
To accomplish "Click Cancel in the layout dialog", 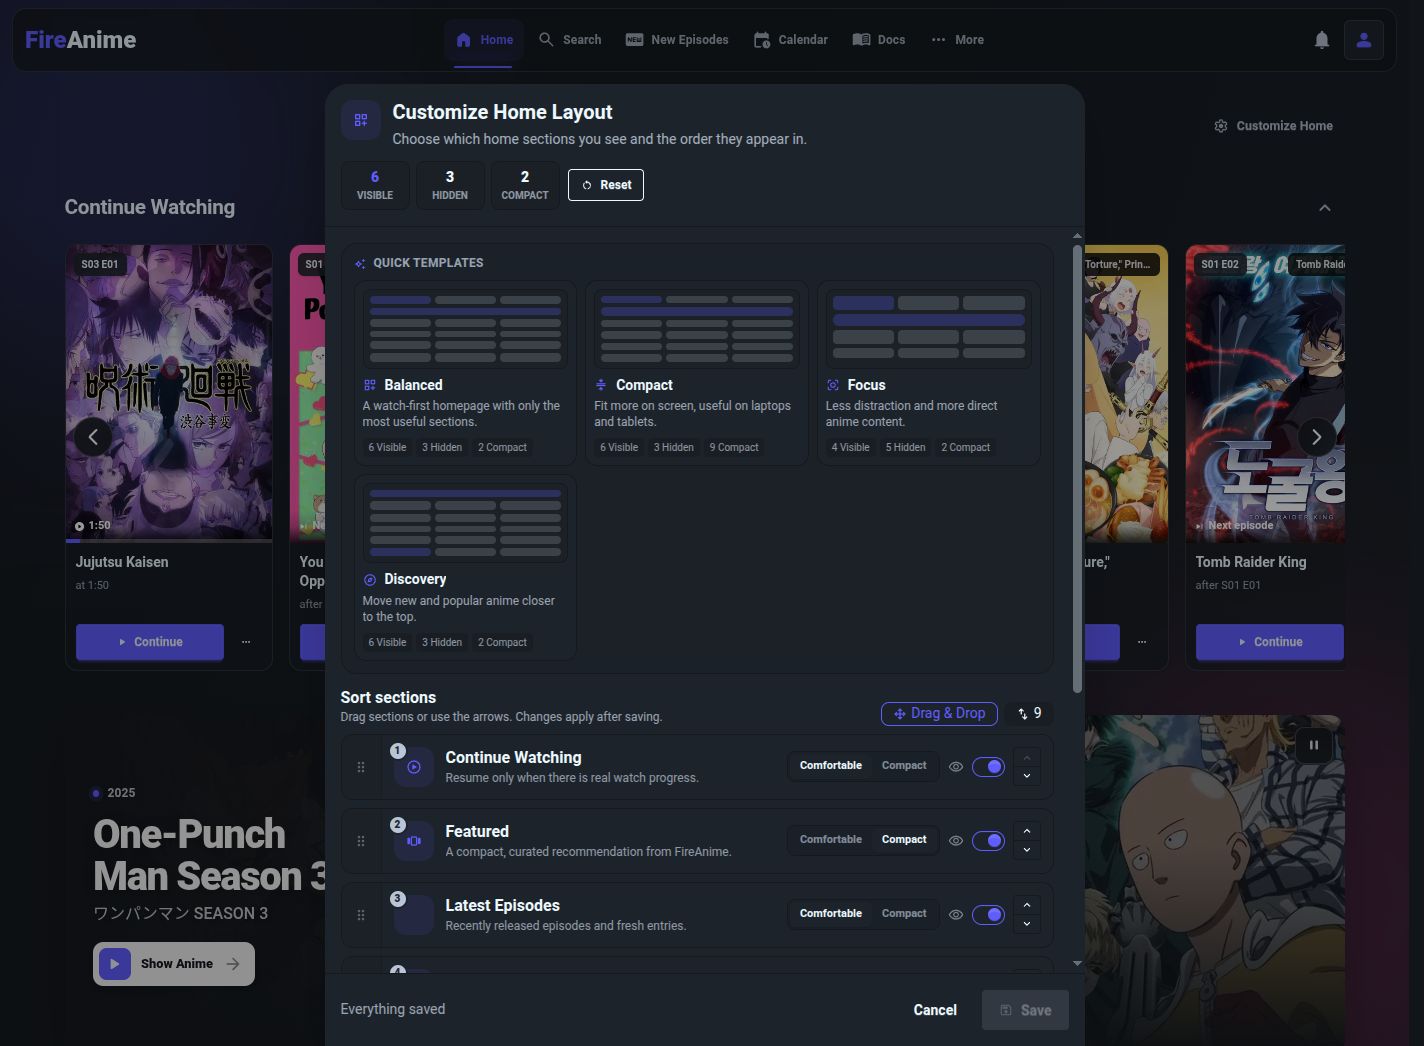I will tap(935, 1010).
